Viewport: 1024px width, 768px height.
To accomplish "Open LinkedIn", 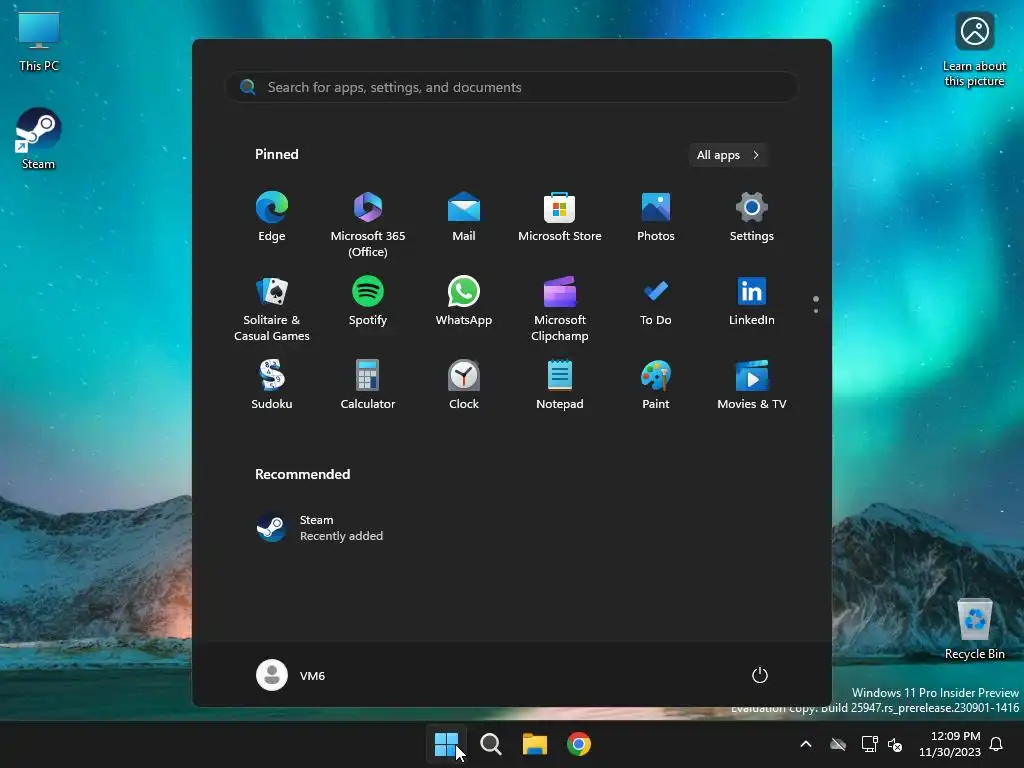I will coord(752,302).
